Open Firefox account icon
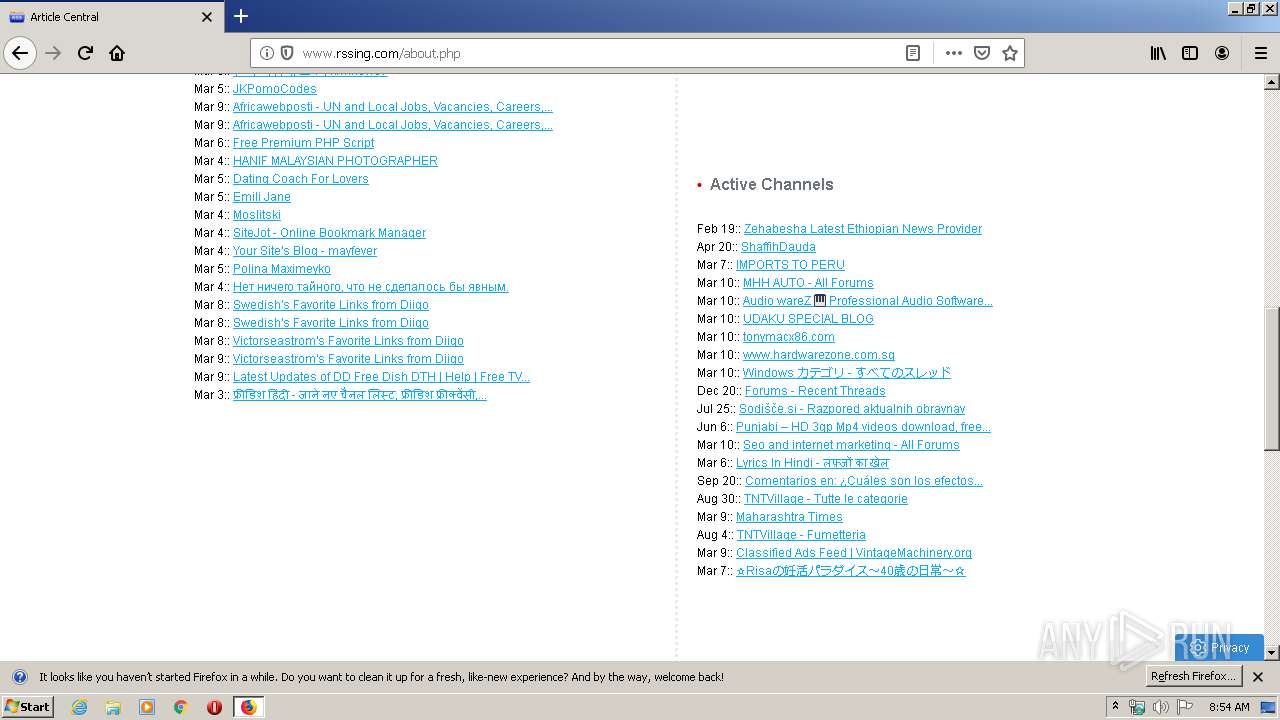 1222,53
